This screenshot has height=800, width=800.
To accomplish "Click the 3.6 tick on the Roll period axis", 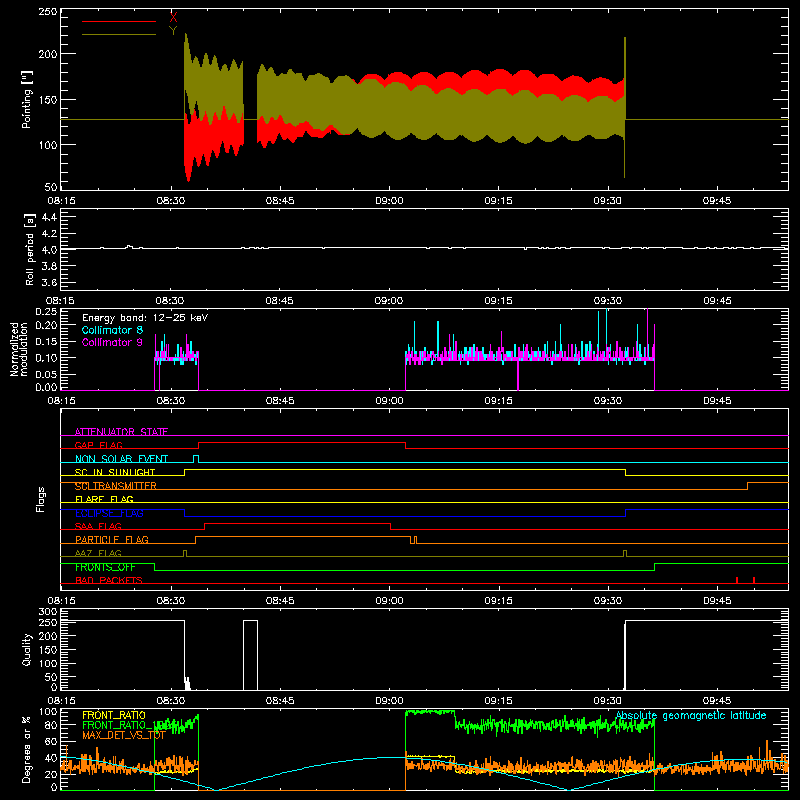I will (49, 282).
